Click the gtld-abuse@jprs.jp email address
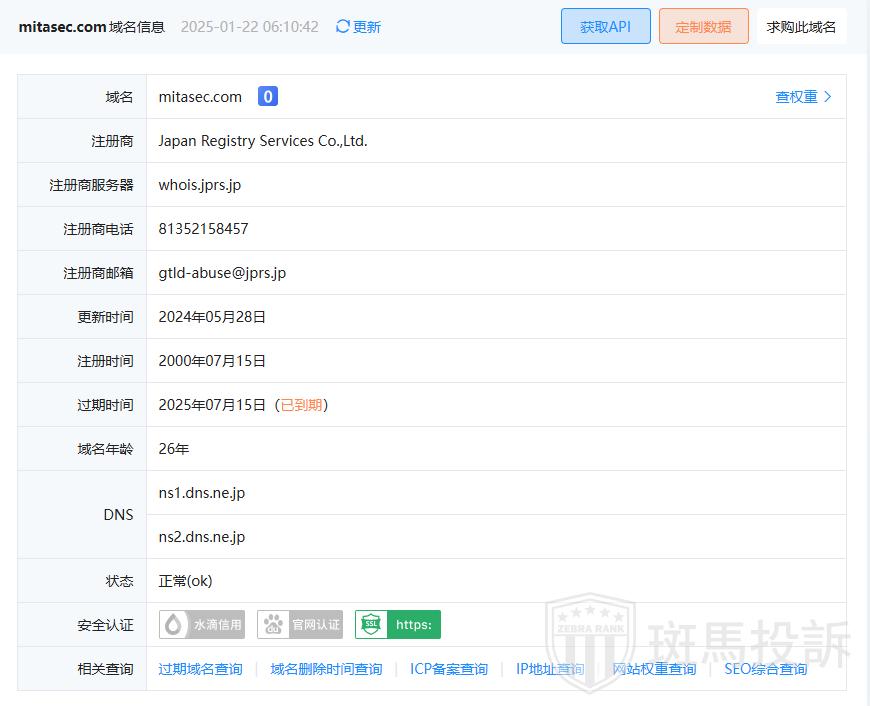 [x=222, y=273]
